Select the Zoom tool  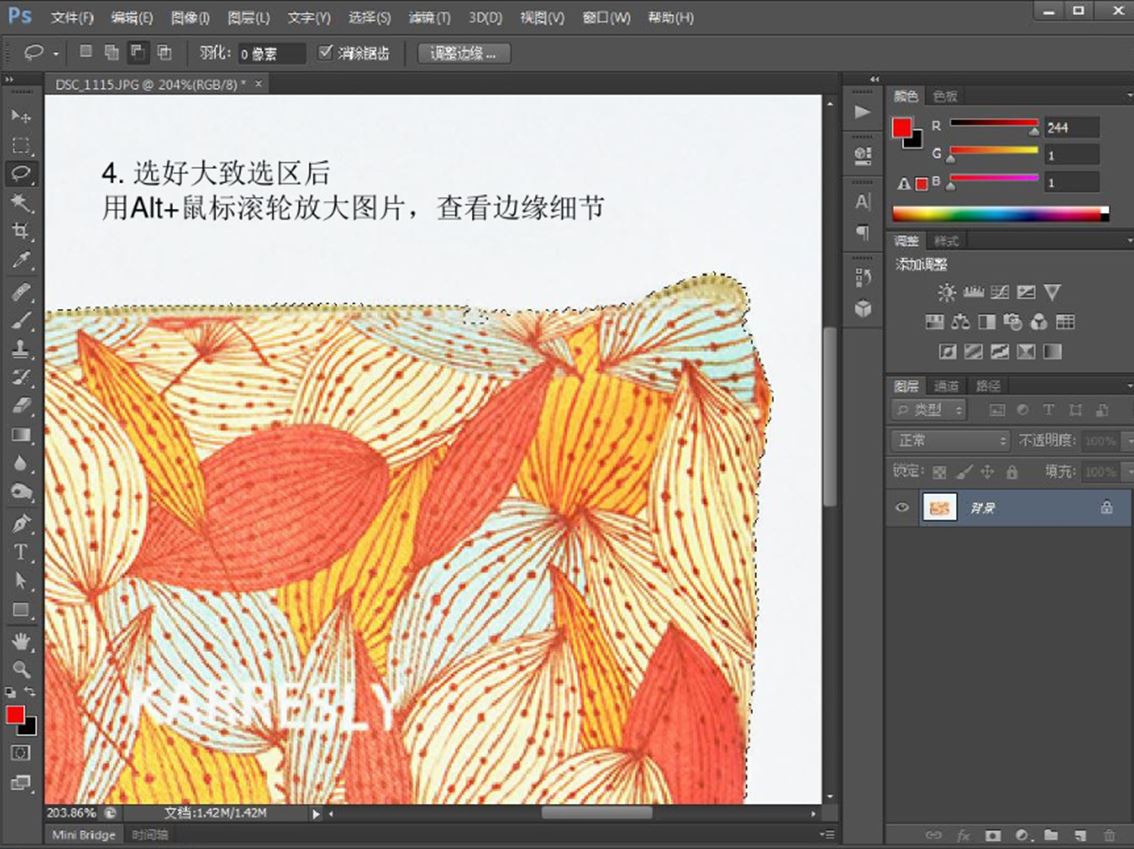[21, 670]
